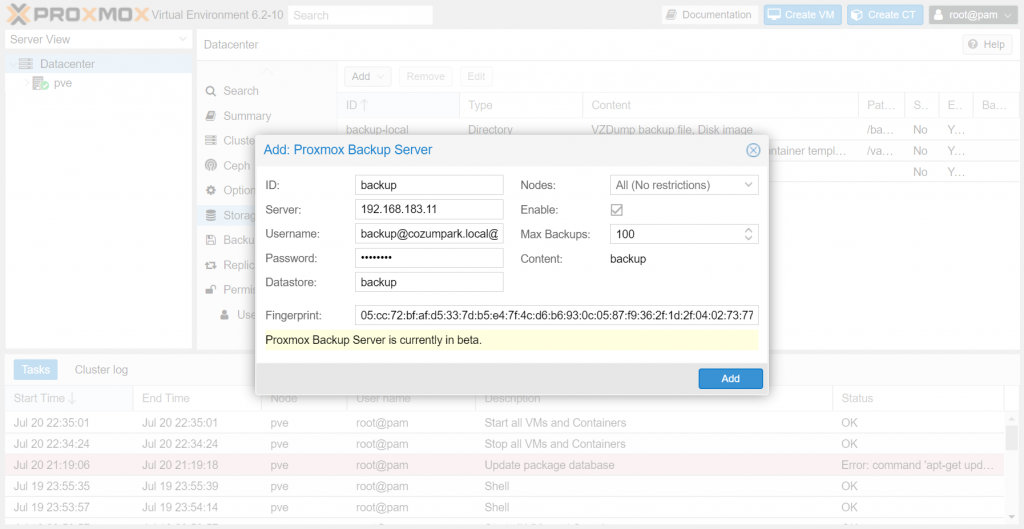Select the Stop all VMs and Containers task
Viewport: 1024px width, 529px height.
click(505, 444)
